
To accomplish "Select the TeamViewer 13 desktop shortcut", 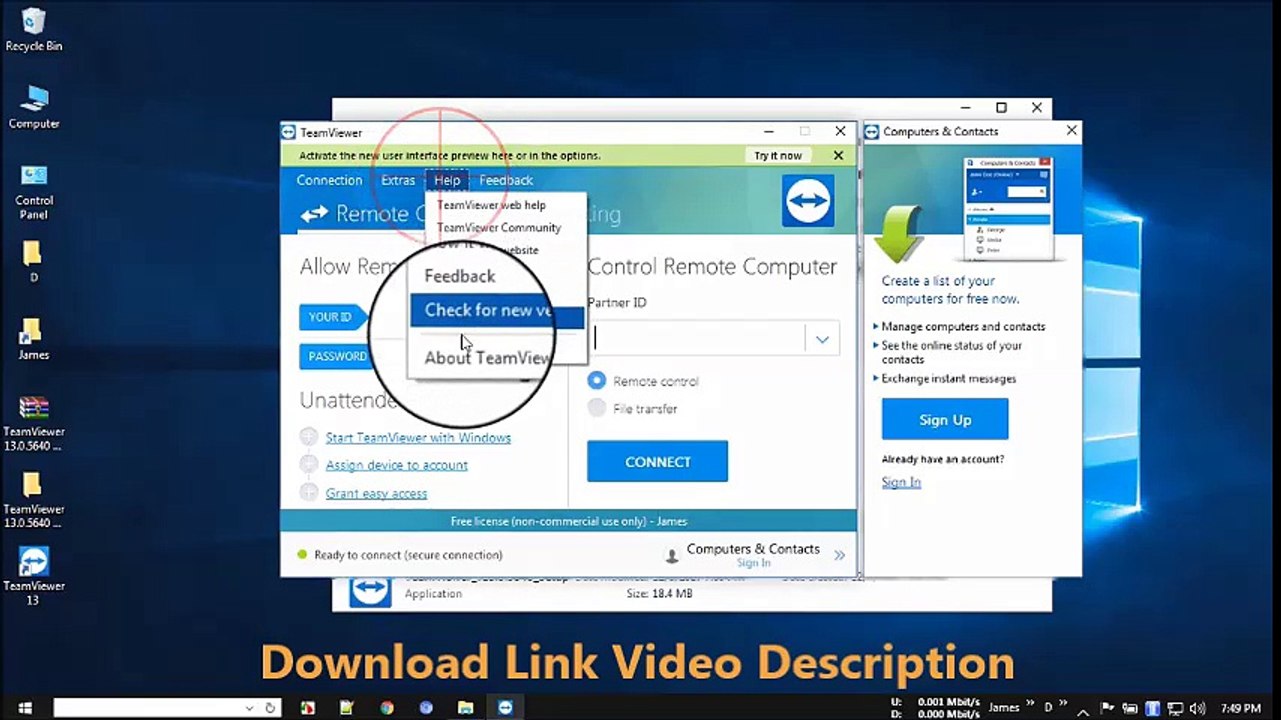I will pyautogui.click(x=34, y=576).
